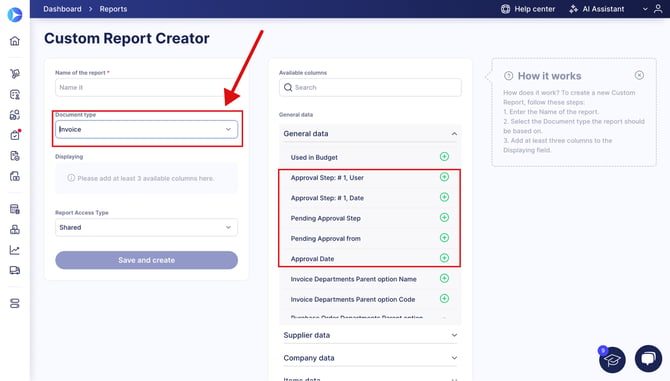Open the live chat bubble widget
Viewport: 670px width, 381px height.
[648, 358]
